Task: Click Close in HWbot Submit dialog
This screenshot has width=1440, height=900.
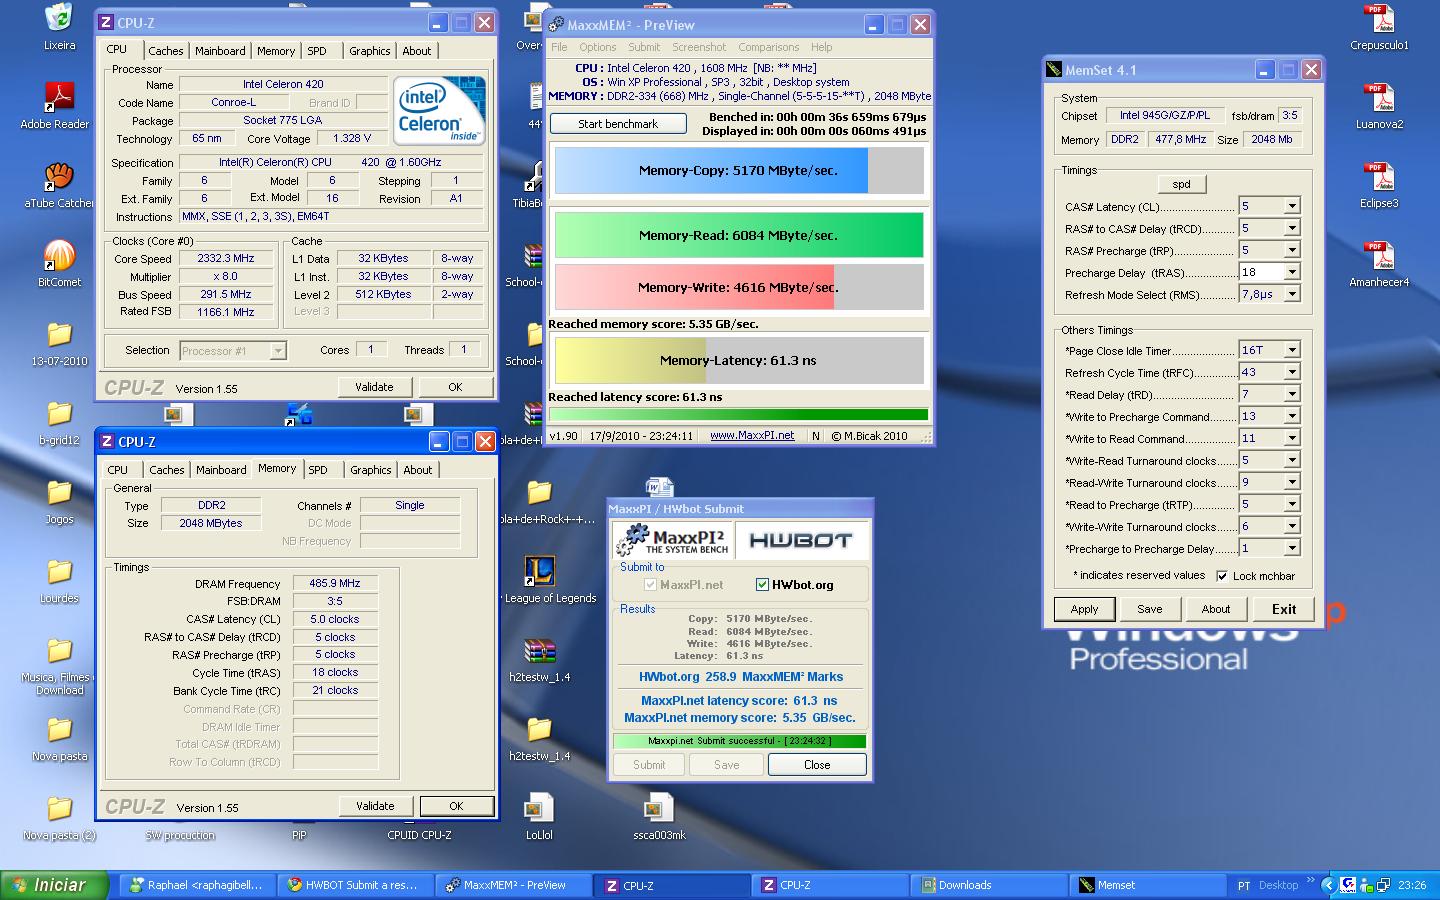Action: pyautogui.click(x=817, y=765)
